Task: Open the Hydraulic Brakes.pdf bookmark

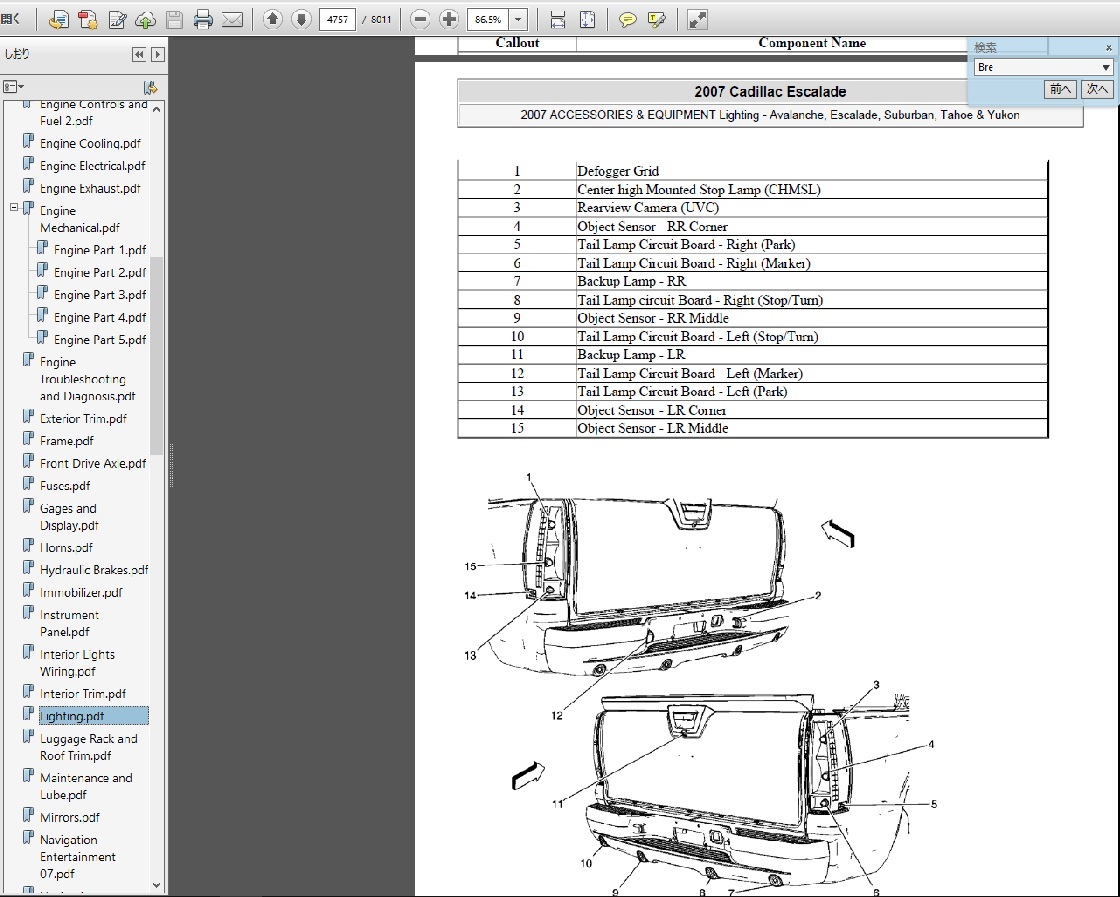Action: tap(94, 570)
